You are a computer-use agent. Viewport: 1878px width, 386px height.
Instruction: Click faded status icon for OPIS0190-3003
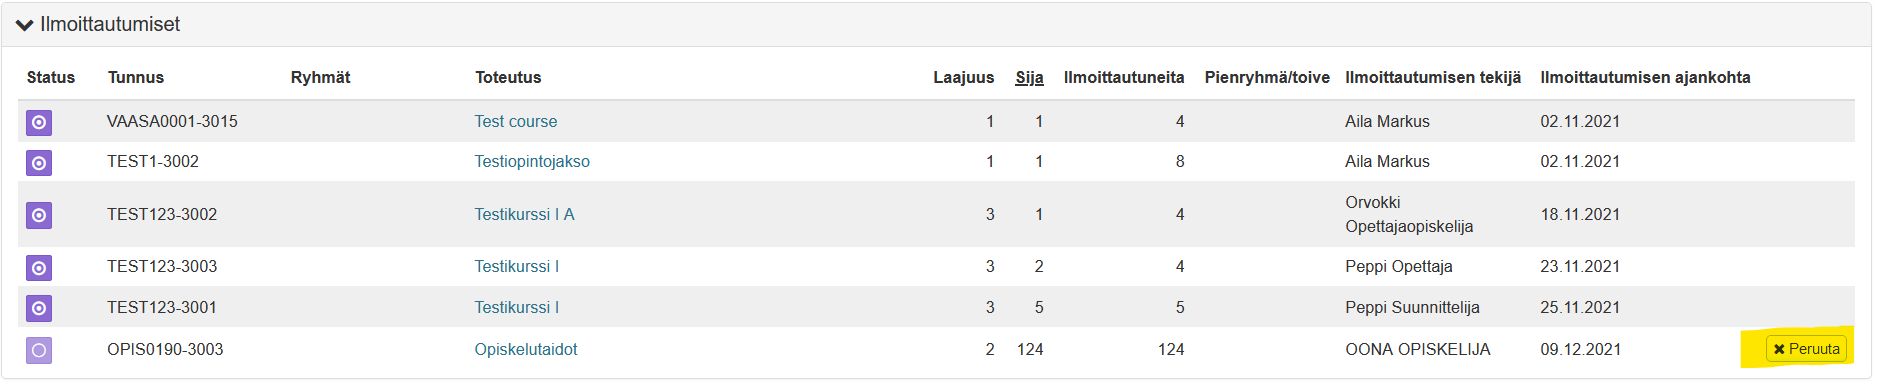coord(39,350)
